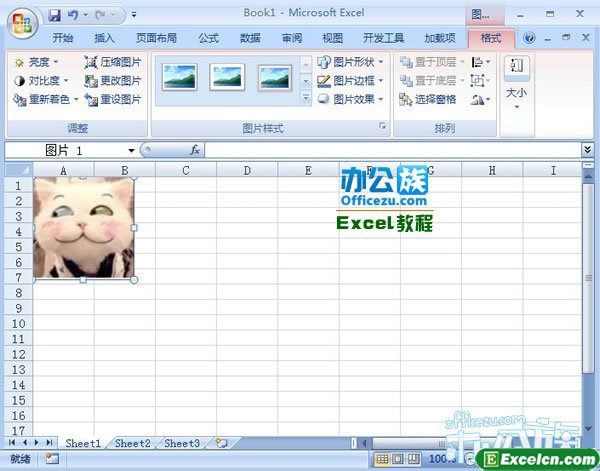The width and height of the screenshot is (600, 471).
Task: Jump to first sheet navigation arrow
Action: [x=12, y=443]
